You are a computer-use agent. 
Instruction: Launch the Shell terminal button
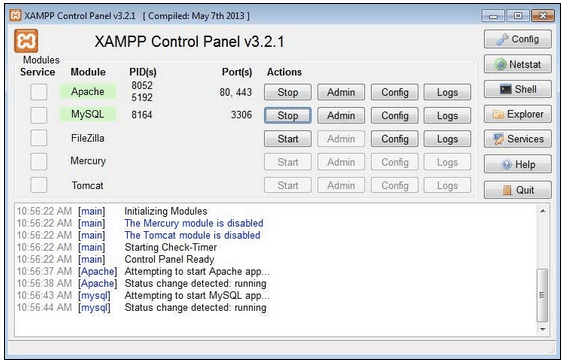[x=518, y=89]
